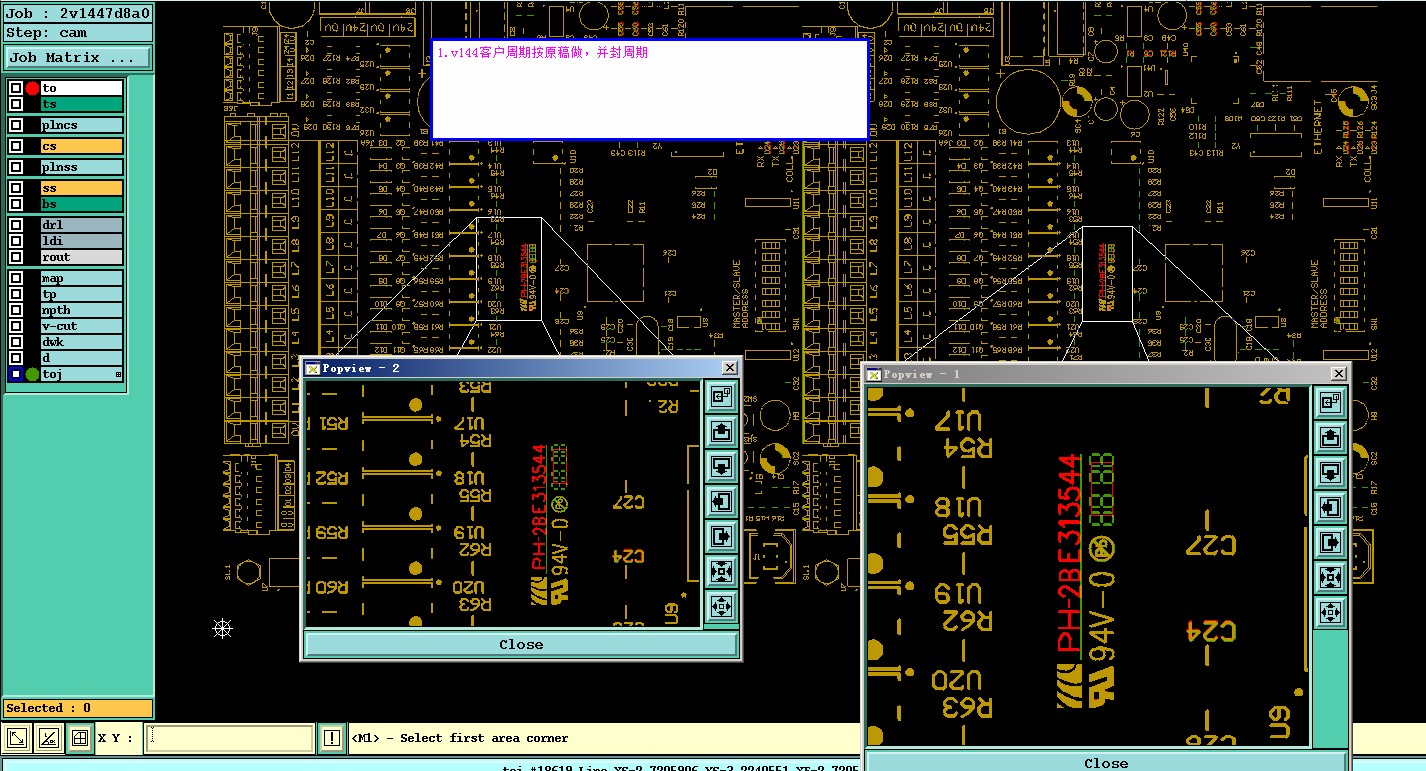Close Popview 2 with the Close button

pos(521,644)
